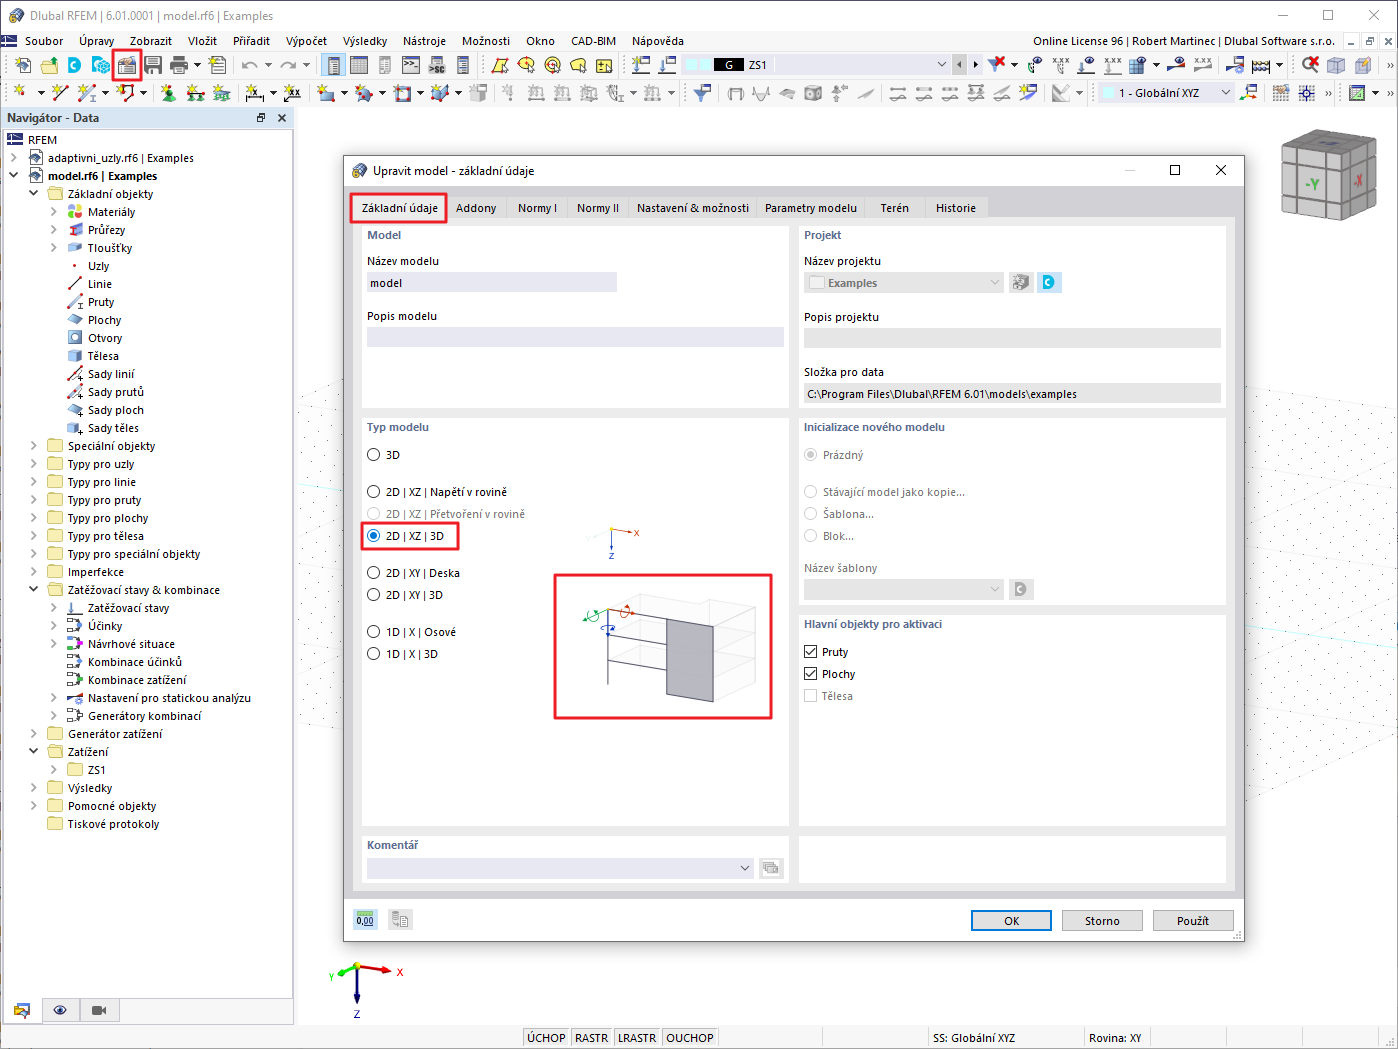Open the edit model base data icon
Screen dimensions: 1398x1049
[126, 65]
